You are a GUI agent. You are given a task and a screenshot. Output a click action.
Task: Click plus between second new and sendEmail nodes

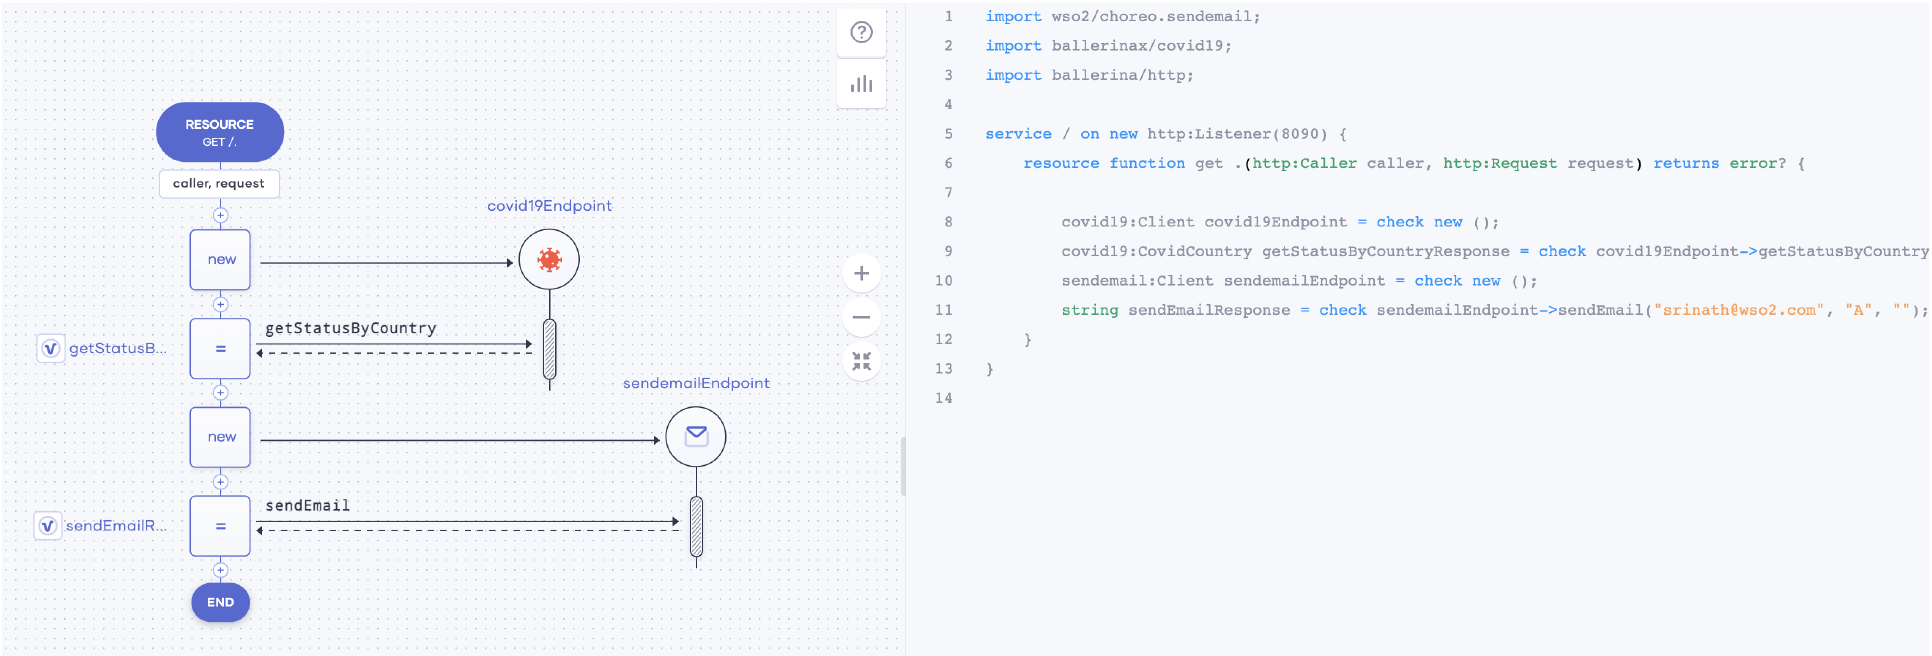(221, 482)
